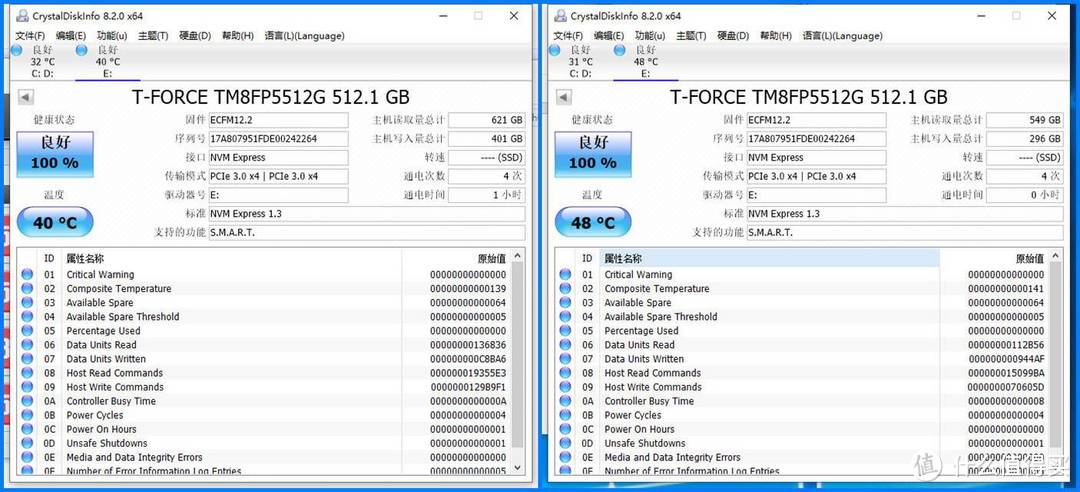
Task: Open 主题(T) menu in the 48 °C window
Action: click(x=691, y=36)
